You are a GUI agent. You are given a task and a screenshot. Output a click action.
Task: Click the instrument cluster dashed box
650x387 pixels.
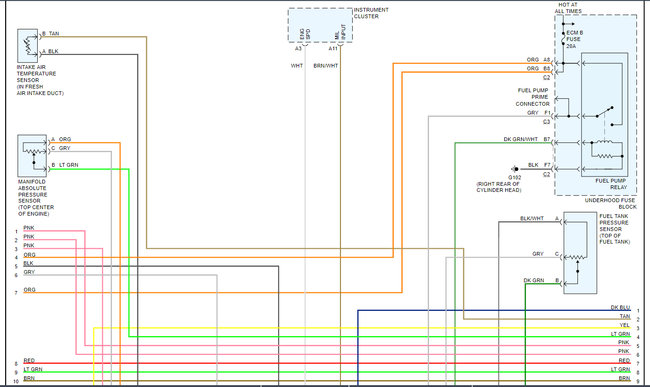(x=320, y=25)
